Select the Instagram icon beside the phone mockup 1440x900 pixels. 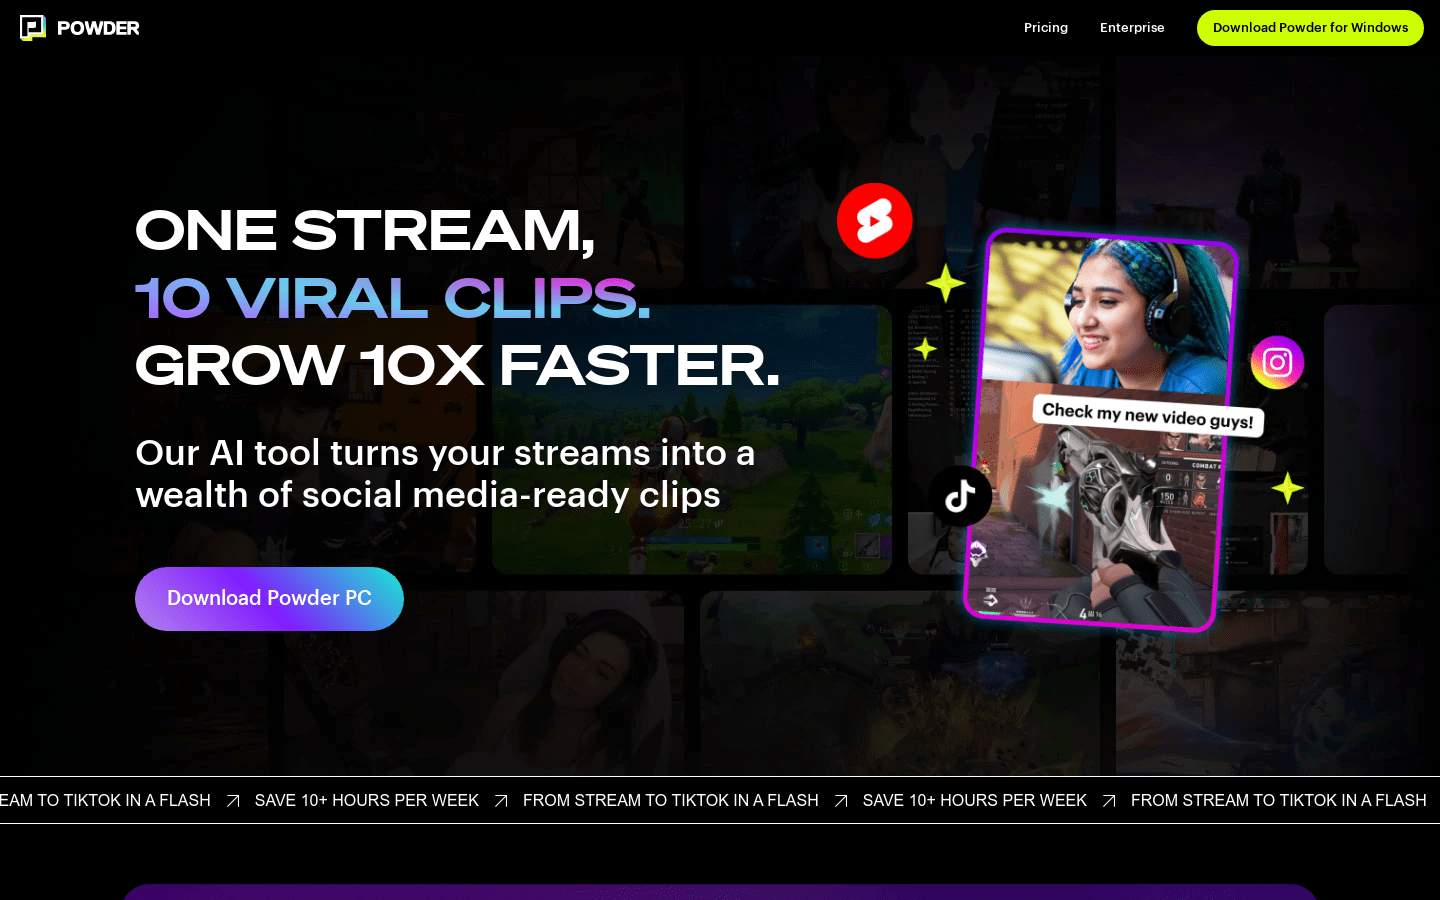1277,362
